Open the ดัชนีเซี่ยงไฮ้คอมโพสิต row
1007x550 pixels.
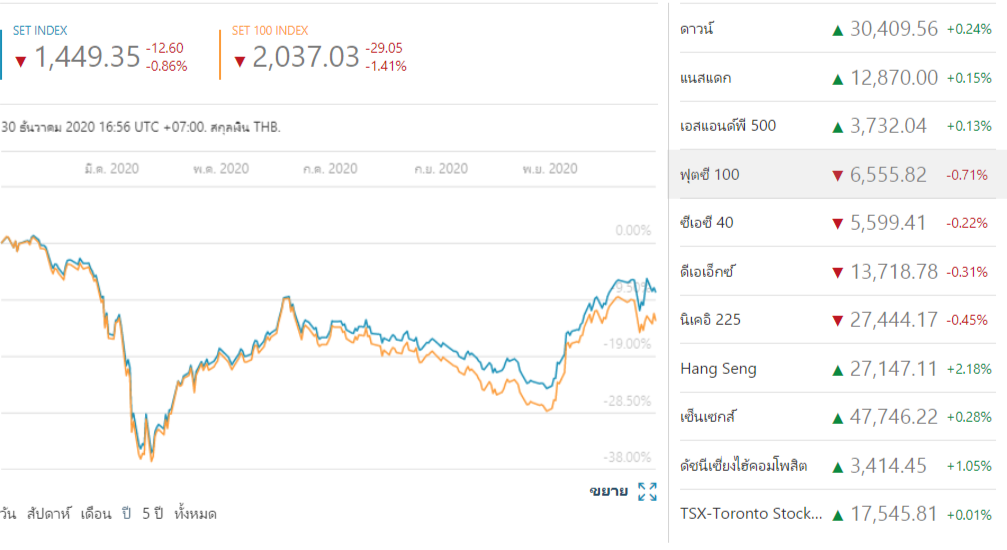[x=743, y=466]
